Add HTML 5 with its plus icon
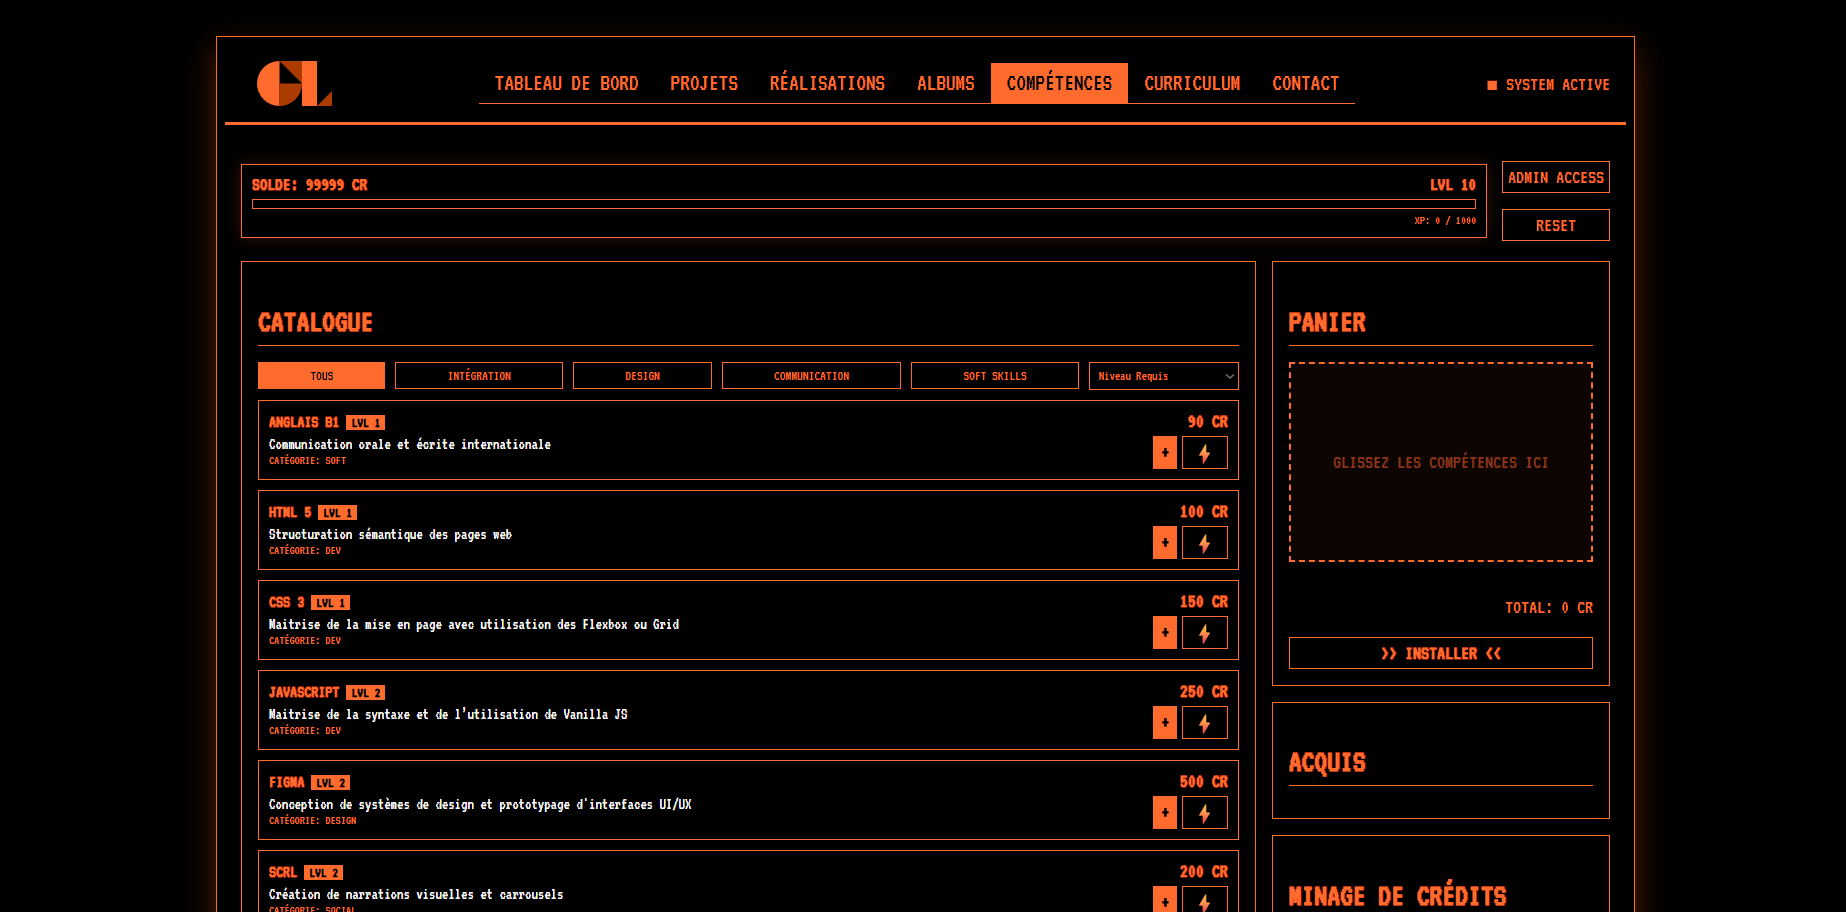 click(1165, 543)
